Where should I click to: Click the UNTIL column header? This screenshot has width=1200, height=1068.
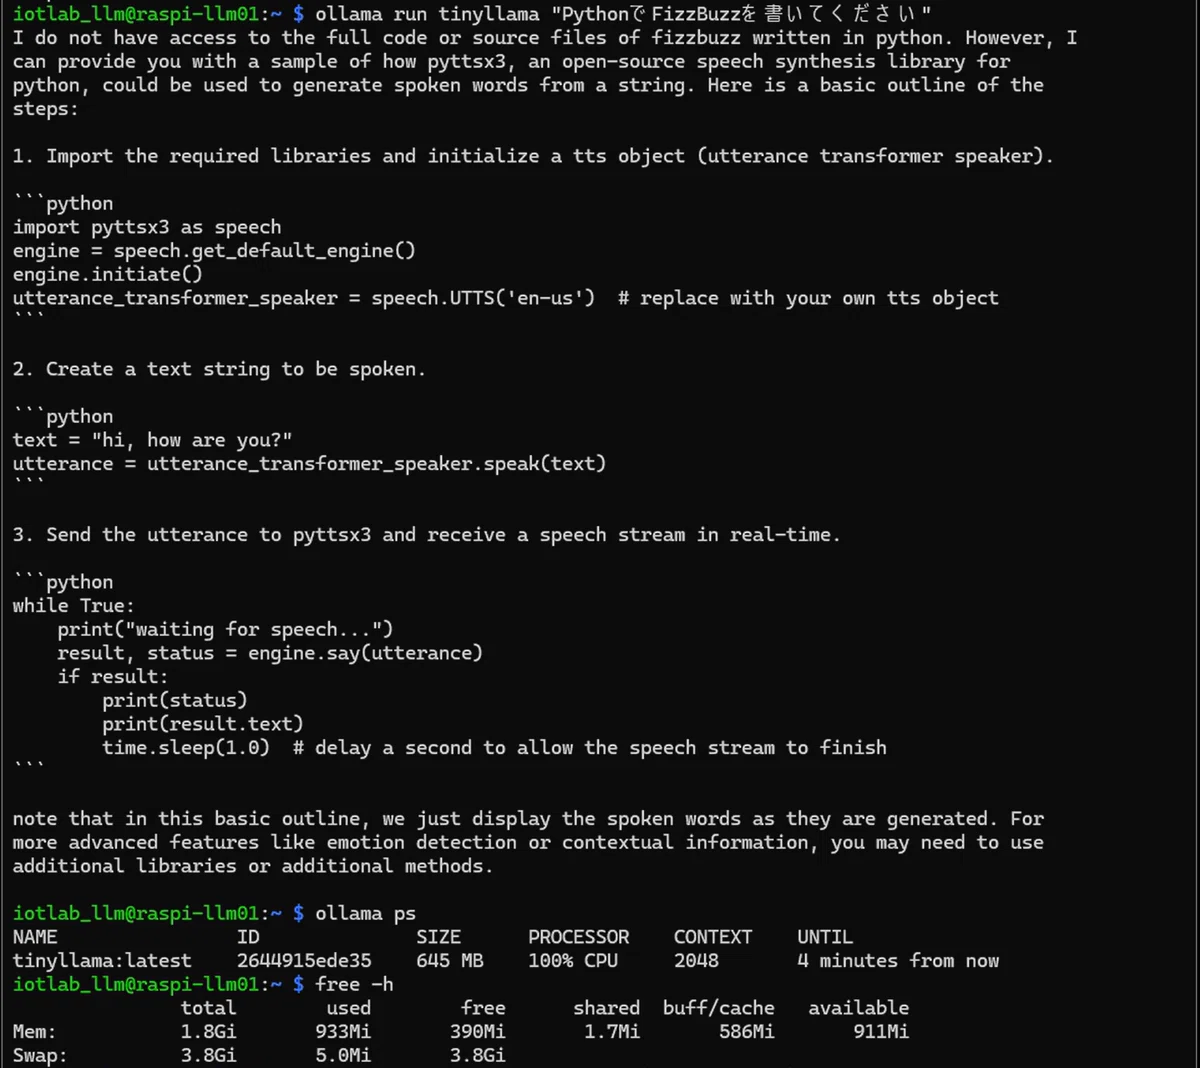pyautogui.click(x=825, y=937)
